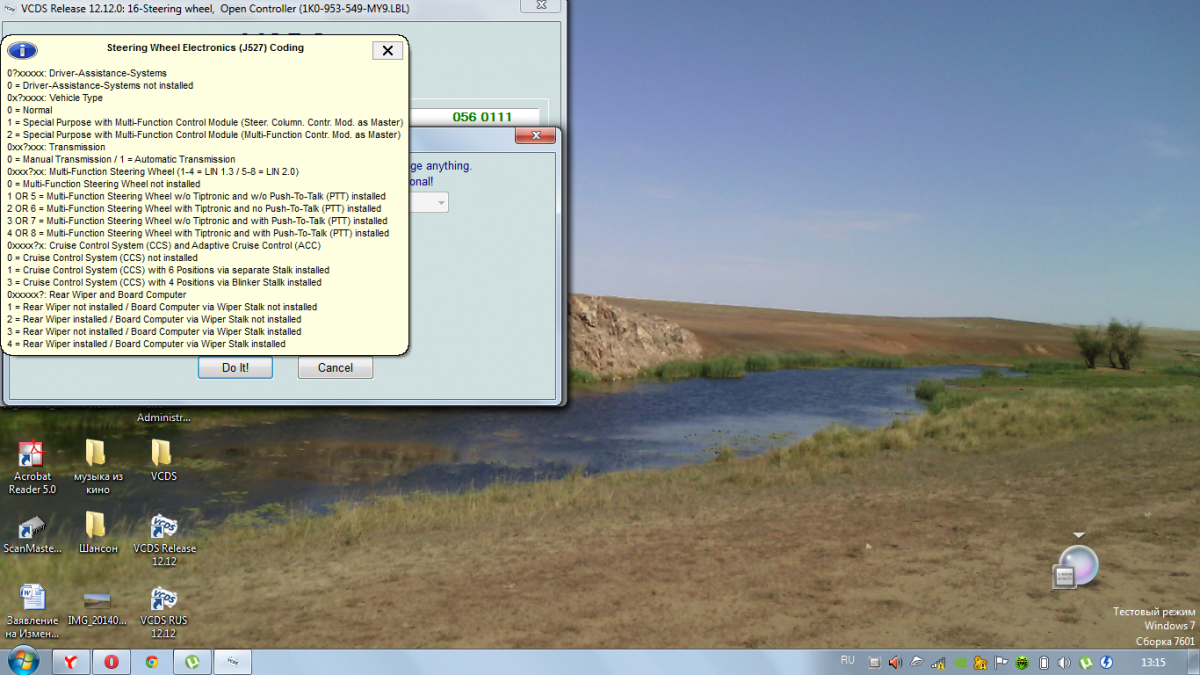
Task: Select the Заявление на Измен Word document
Action: 32,612
